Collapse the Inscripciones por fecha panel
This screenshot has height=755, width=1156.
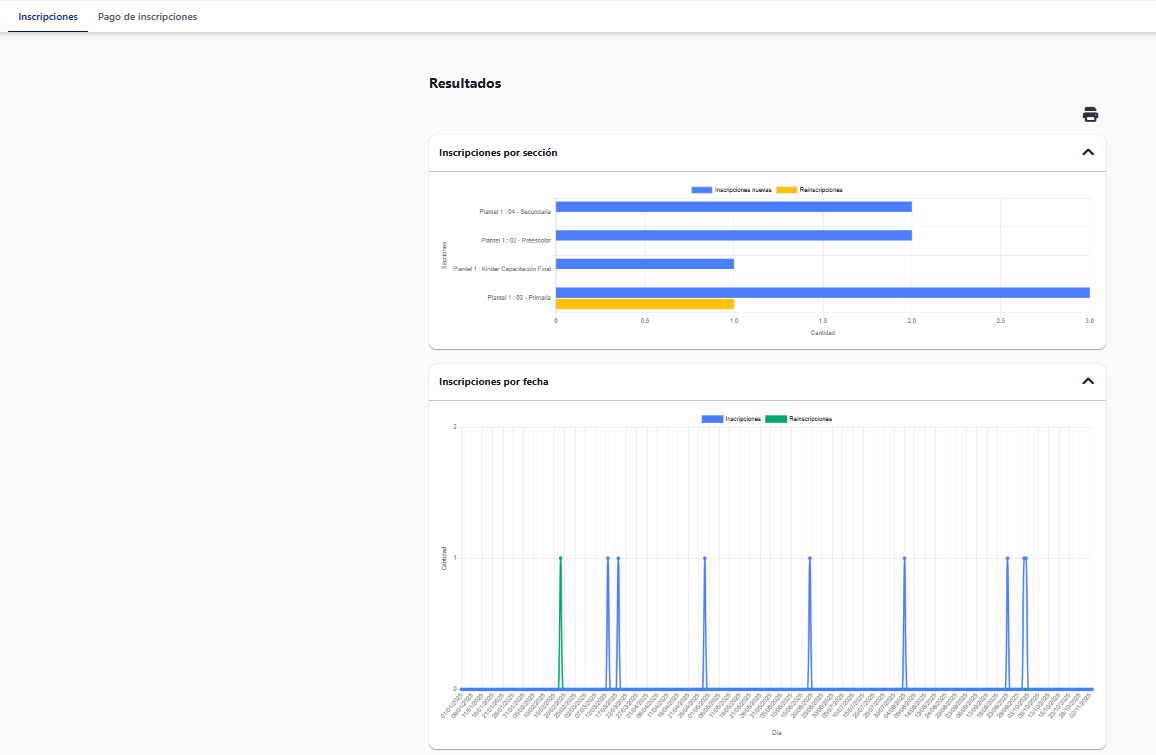[1088, 381]
